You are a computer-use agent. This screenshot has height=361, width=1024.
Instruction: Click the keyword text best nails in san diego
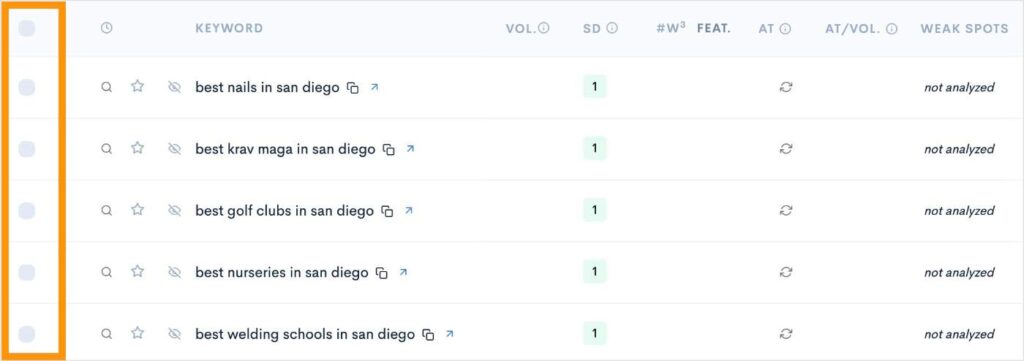tap(267, 87)
